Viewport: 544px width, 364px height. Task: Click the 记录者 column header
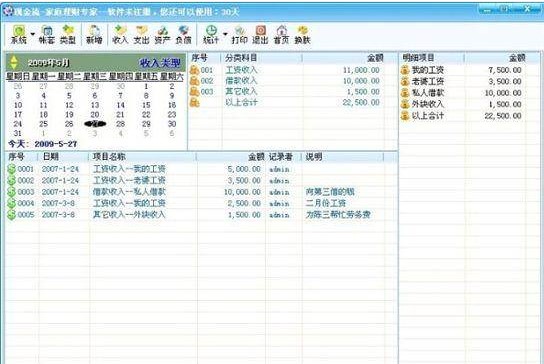(280, 157)
